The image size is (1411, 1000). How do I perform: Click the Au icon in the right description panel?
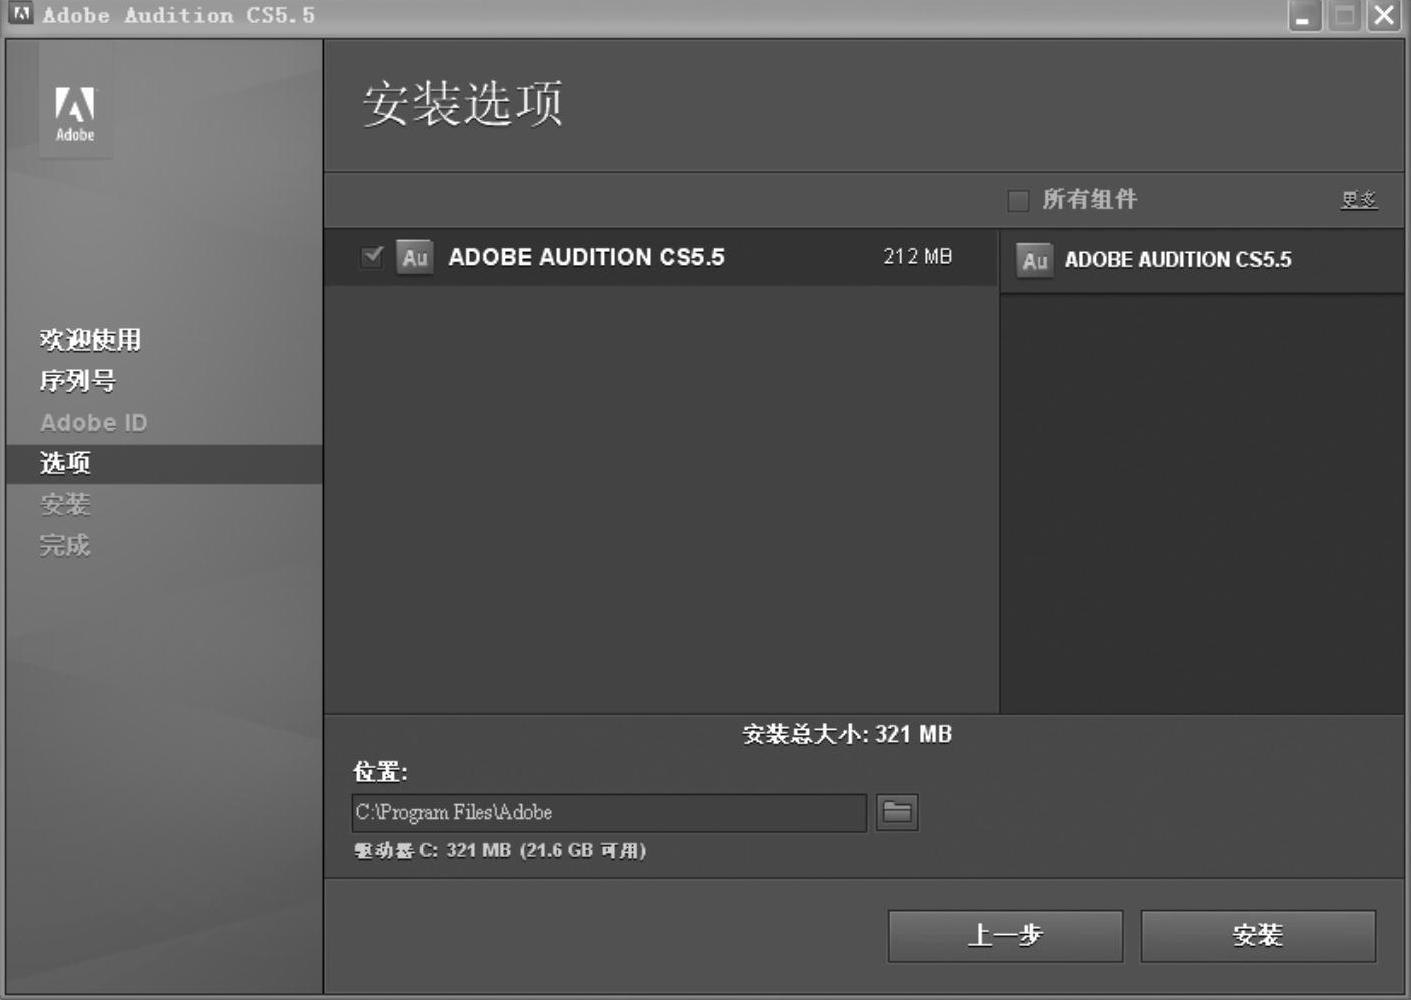tap(1035, 261)
